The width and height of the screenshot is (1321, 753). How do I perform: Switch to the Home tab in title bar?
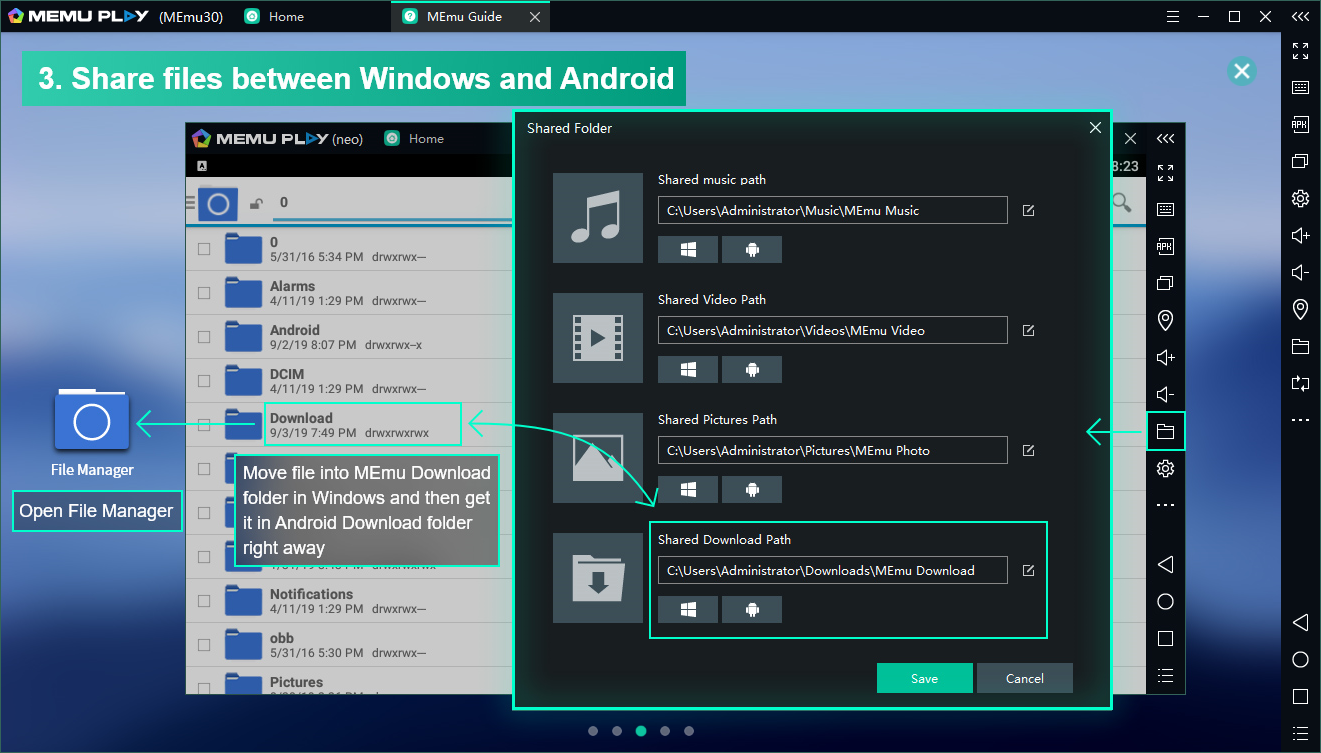click(x=285, y=17)
